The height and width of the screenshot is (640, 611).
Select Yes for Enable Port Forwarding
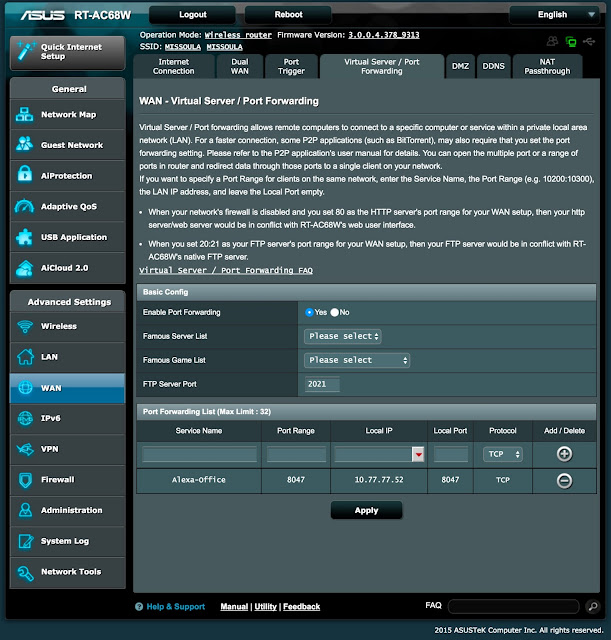tap(309, 312)
